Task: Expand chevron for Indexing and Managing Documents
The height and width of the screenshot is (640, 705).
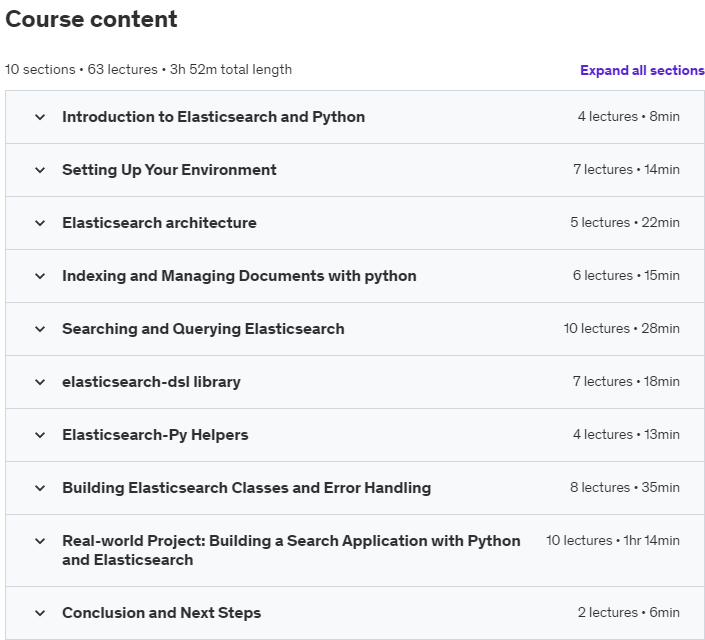Action: [40, 276]
